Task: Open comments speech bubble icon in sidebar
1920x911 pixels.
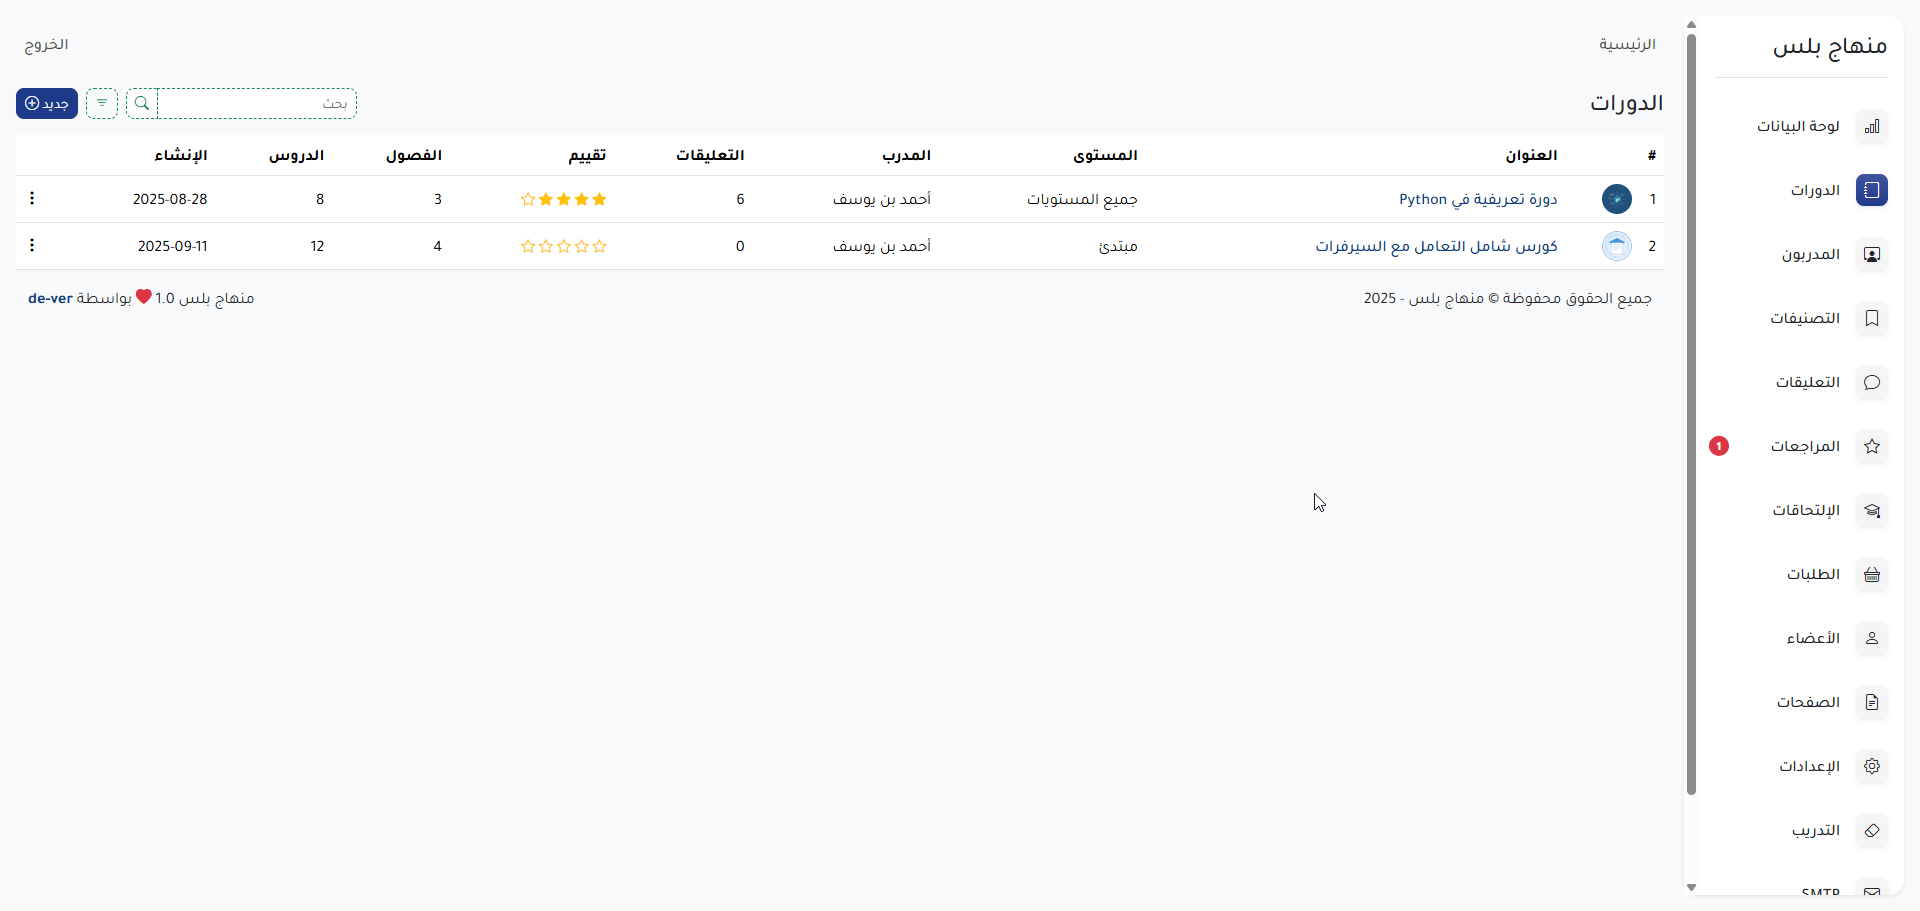Action: click(1871, 382)
